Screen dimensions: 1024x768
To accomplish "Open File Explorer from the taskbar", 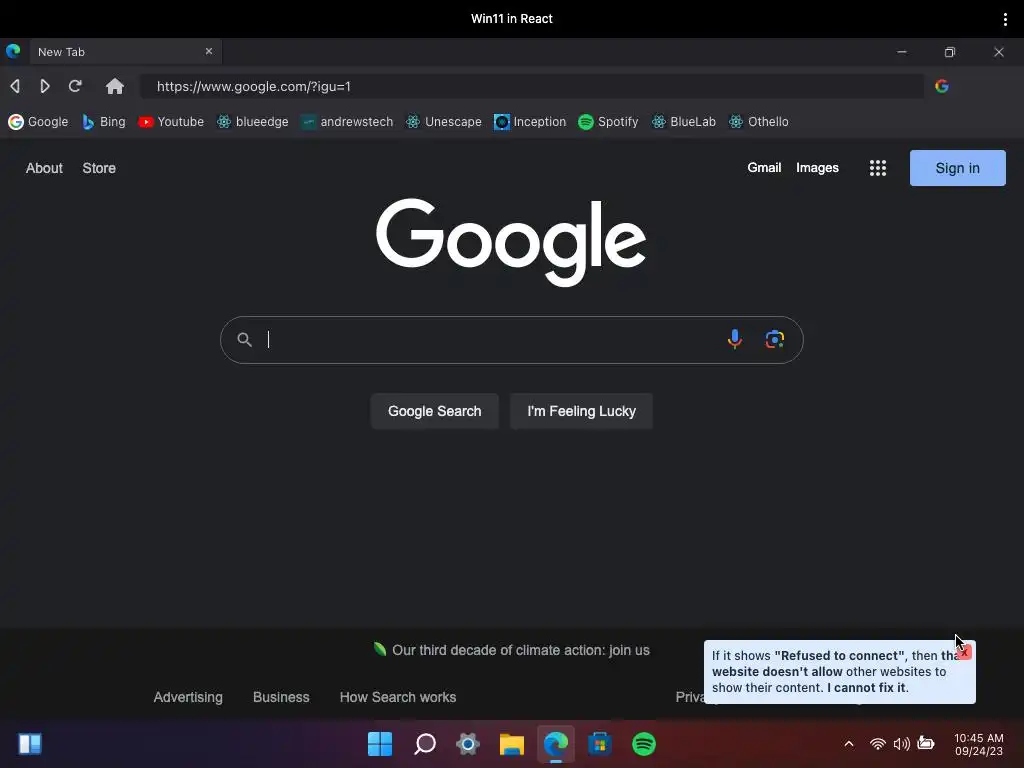I will click(512, 744).
